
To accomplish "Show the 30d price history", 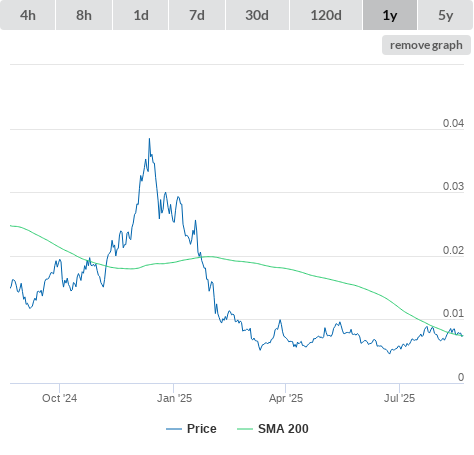I will [x=257, y=15].
